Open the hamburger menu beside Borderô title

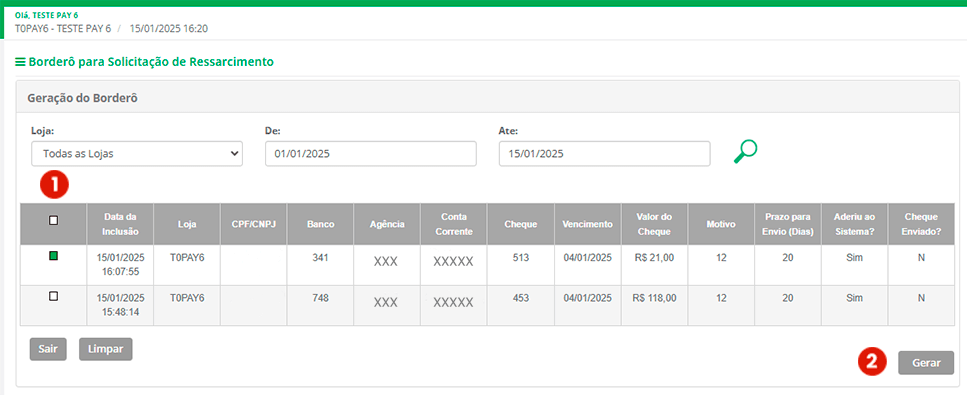pyautogui.click(x=20, y=62)
